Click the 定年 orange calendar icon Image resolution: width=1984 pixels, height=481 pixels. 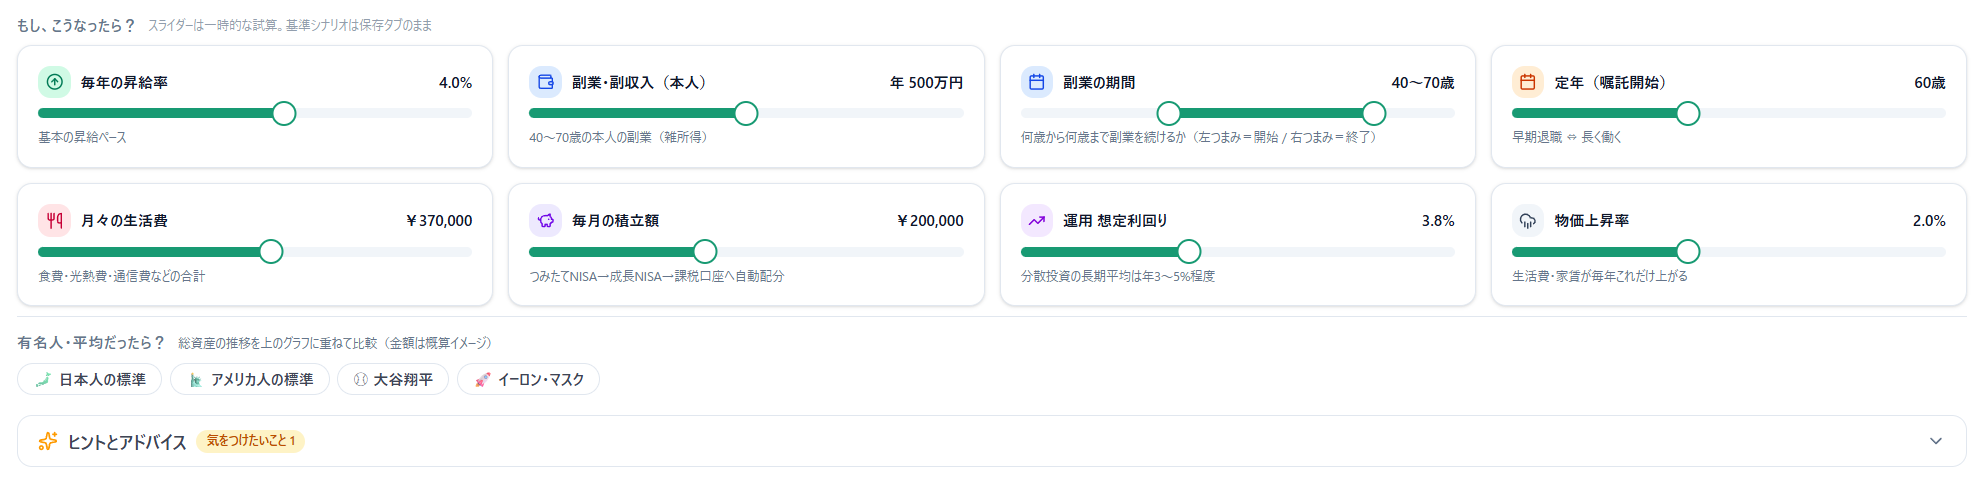coord(1528,82)
